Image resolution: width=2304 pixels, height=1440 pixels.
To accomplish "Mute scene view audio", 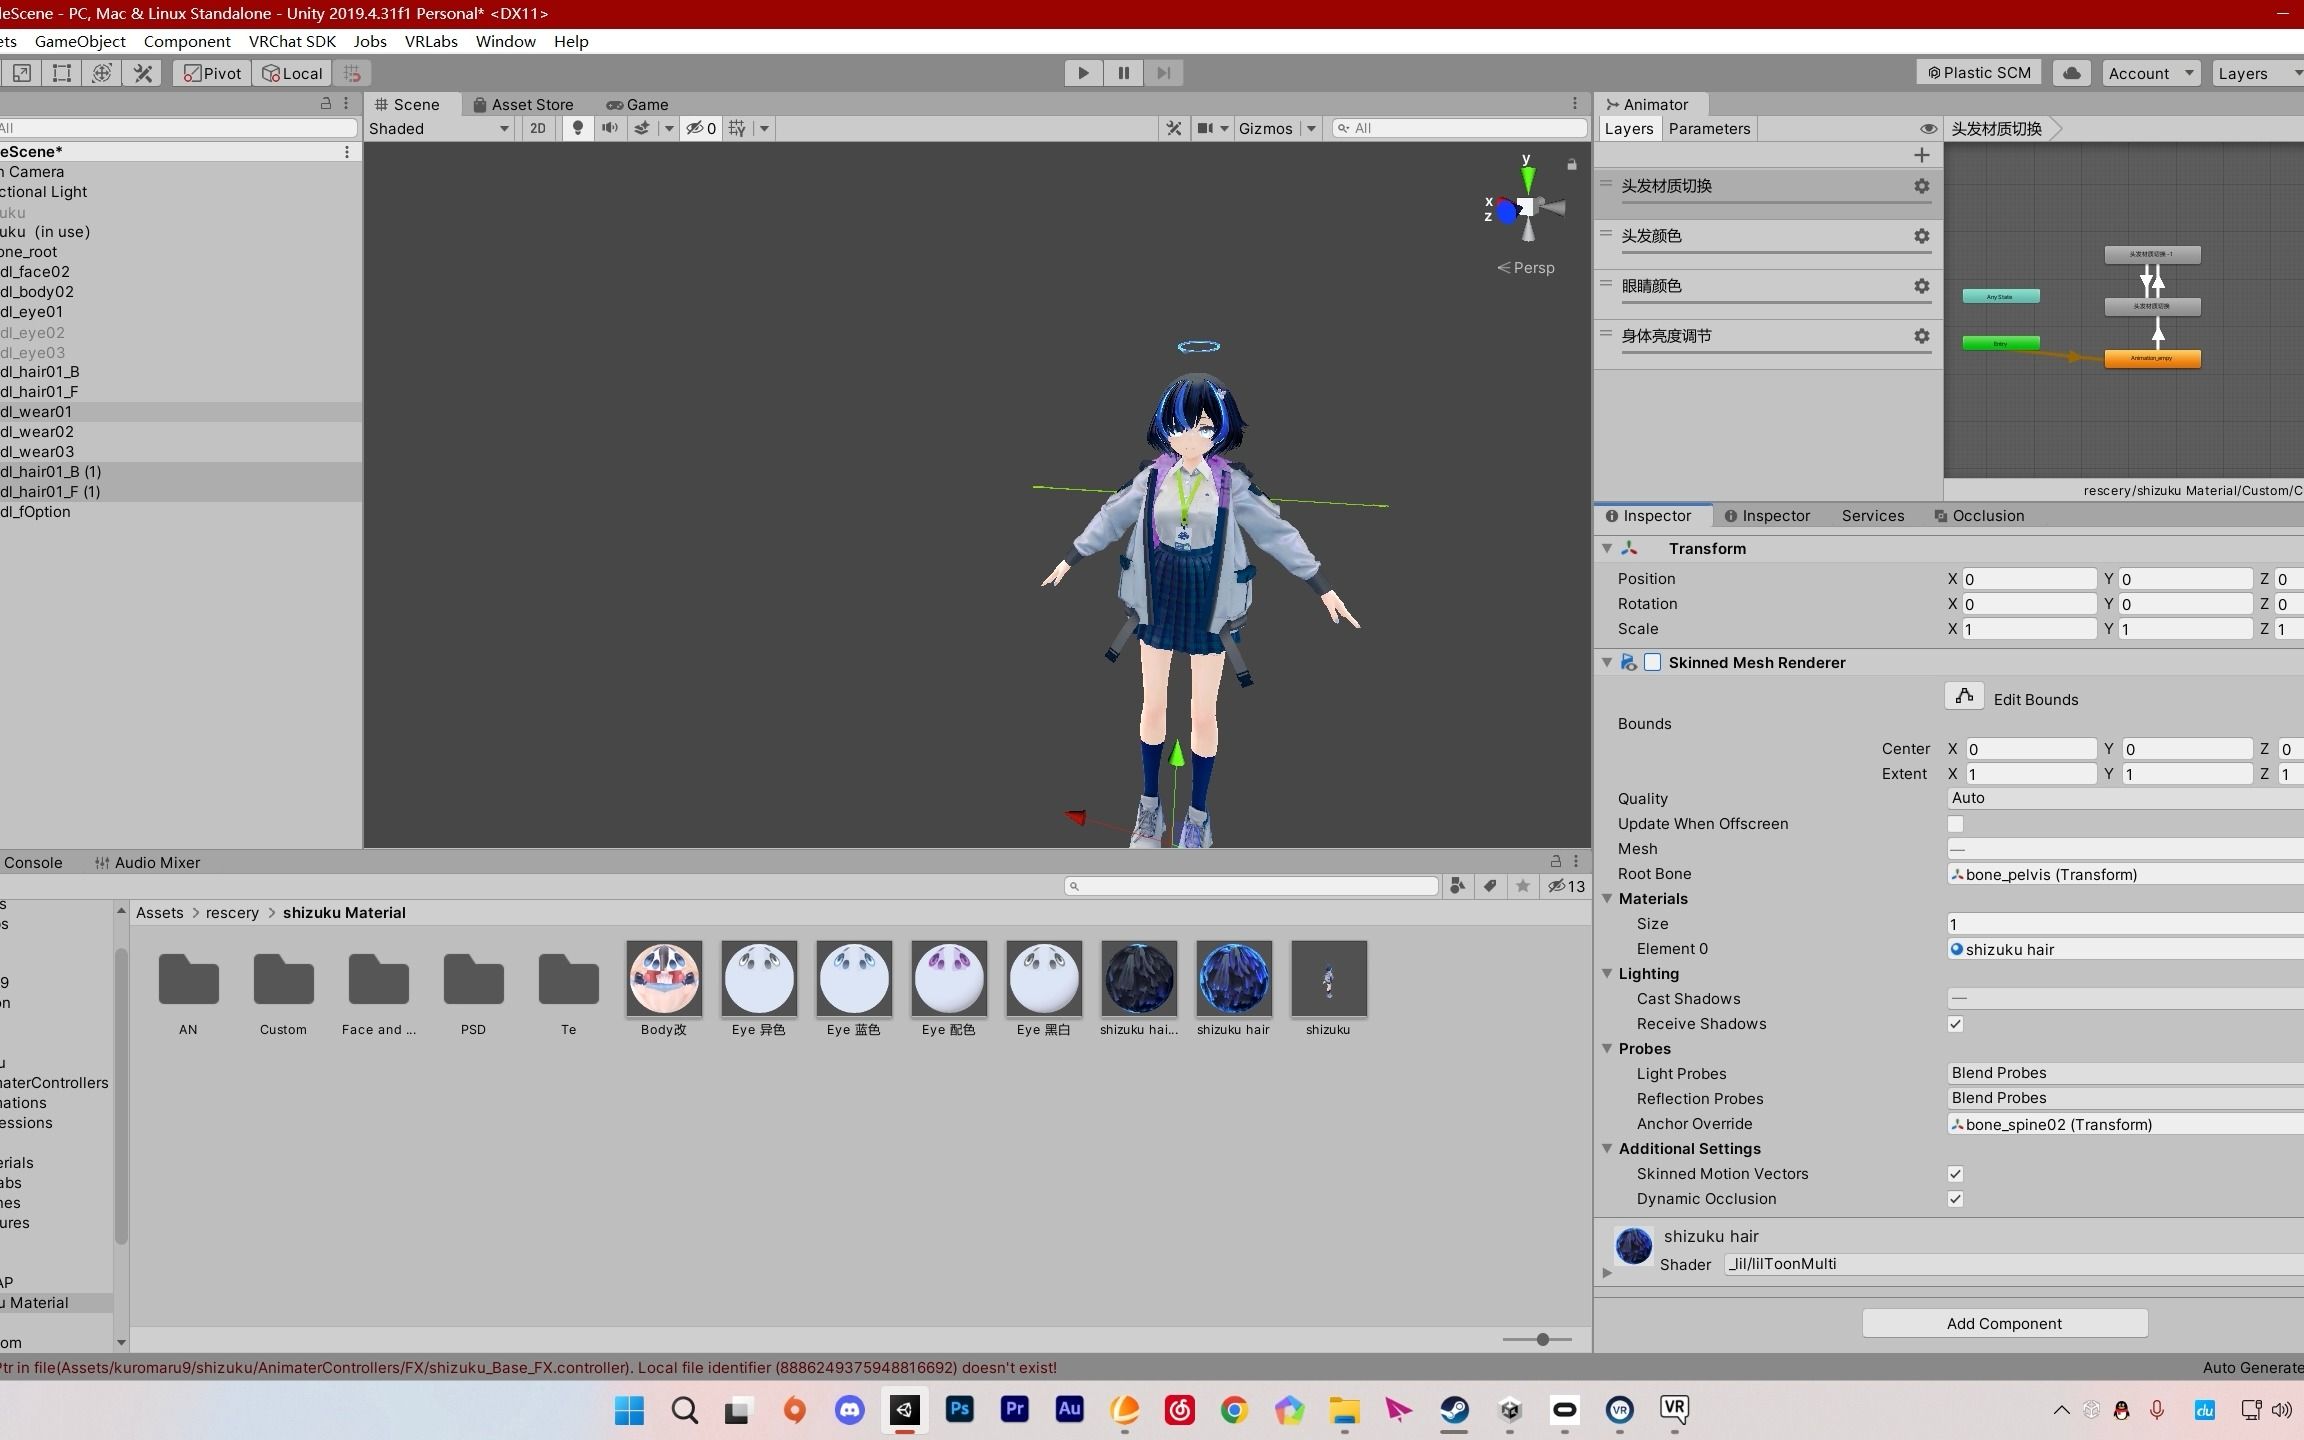I will pos(610,128).
